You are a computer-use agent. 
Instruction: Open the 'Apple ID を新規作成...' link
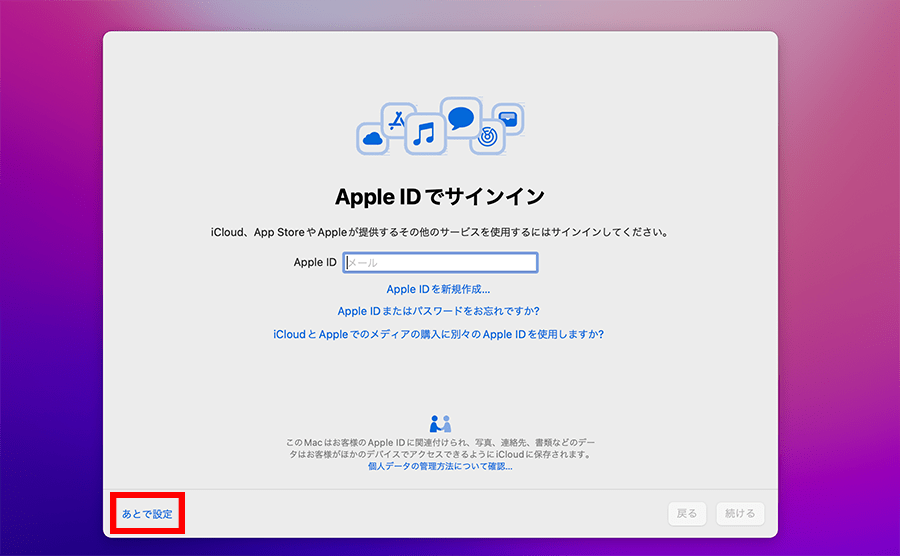click(x=438, y=289)
